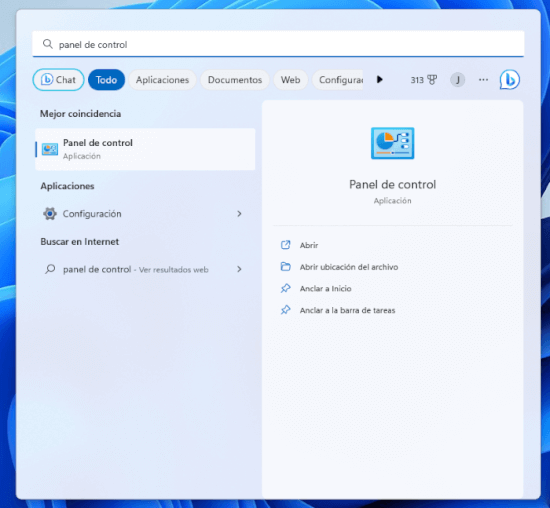The width and height of the screenshot is (550, 508).
Task: Expand the web result chevron
Action: [239, 269]
